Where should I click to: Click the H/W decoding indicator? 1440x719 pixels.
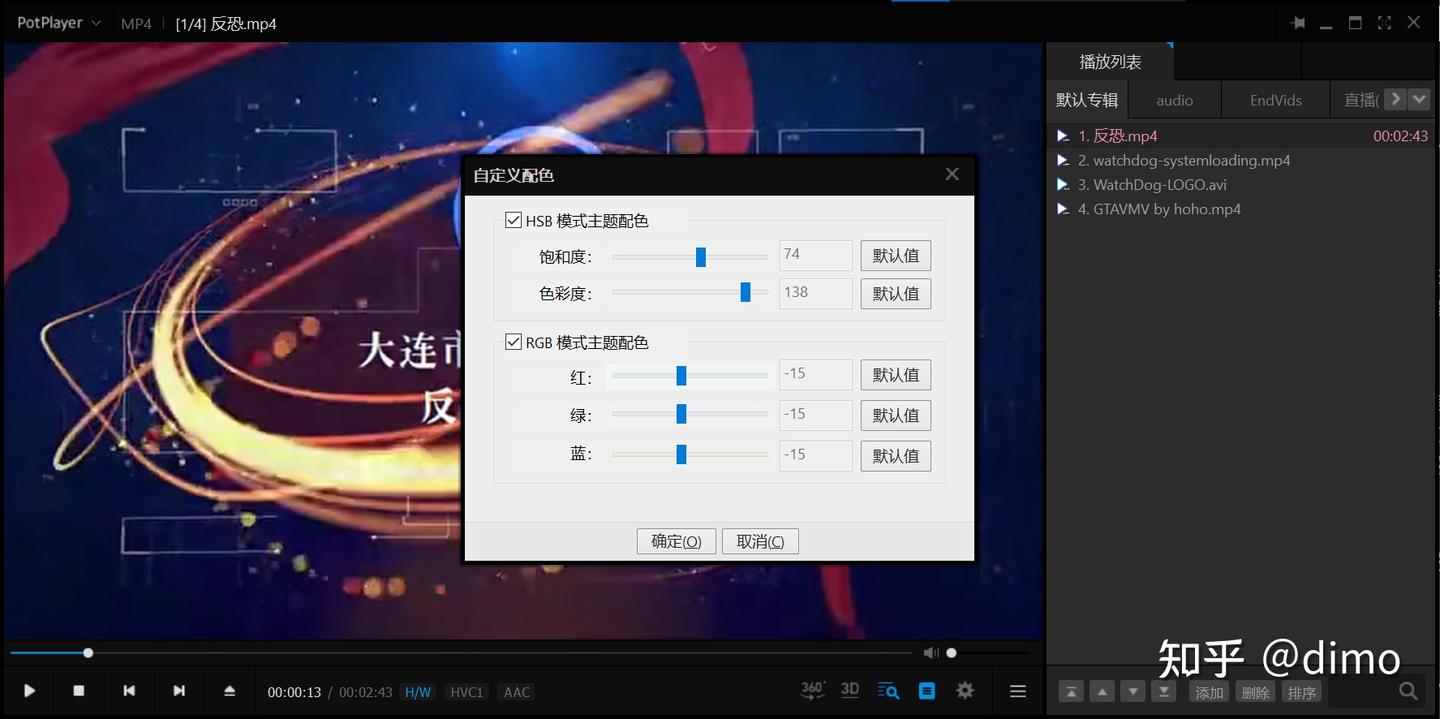tap(417, 691)
